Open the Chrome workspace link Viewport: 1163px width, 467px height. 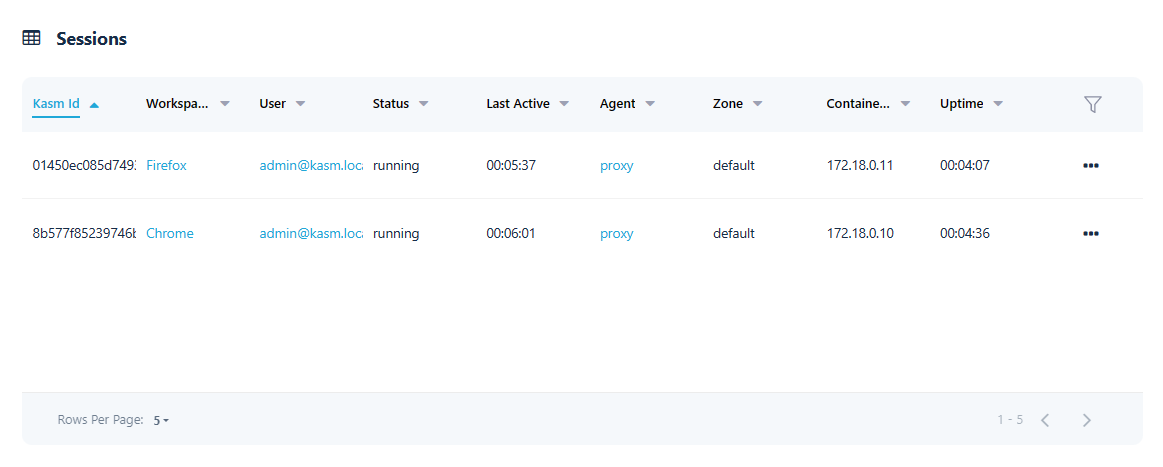[169, 234]
